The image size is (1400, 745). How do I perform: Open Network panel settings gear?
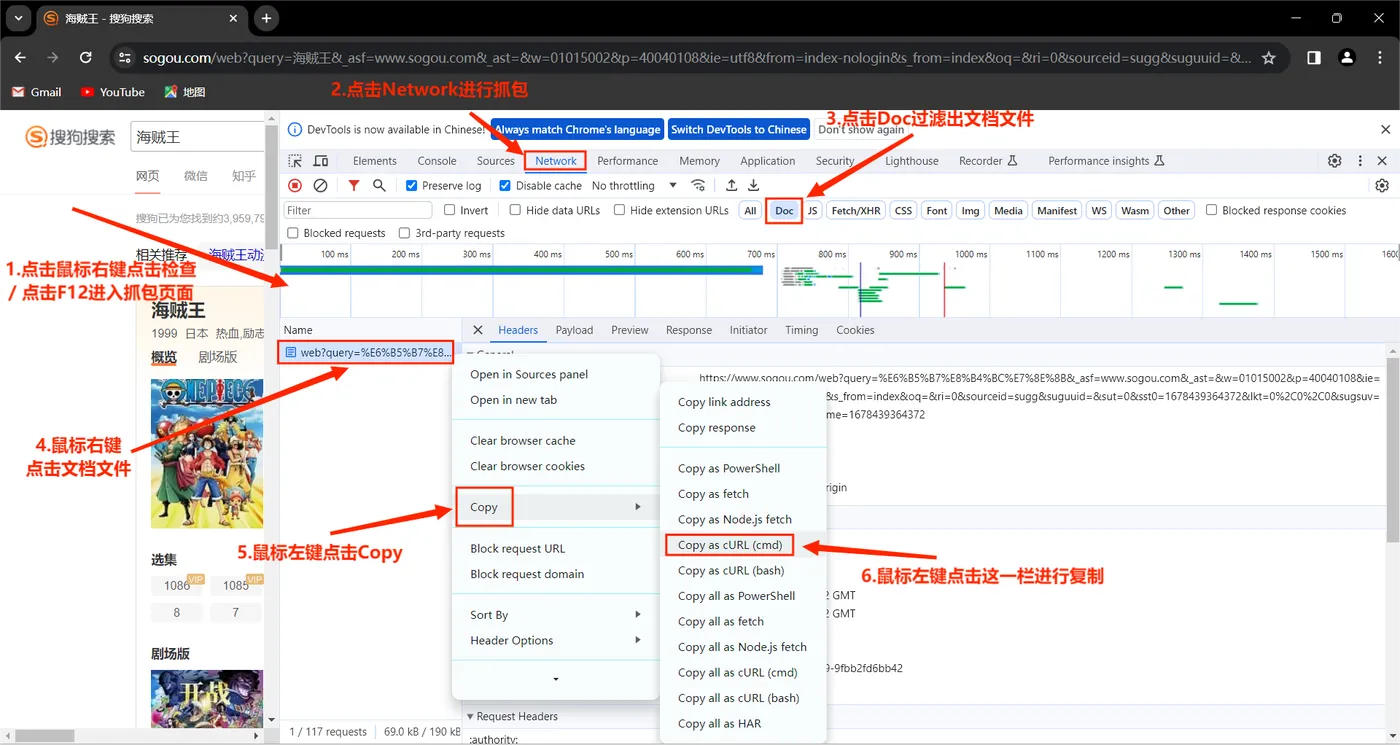[x=1382, y=186]
